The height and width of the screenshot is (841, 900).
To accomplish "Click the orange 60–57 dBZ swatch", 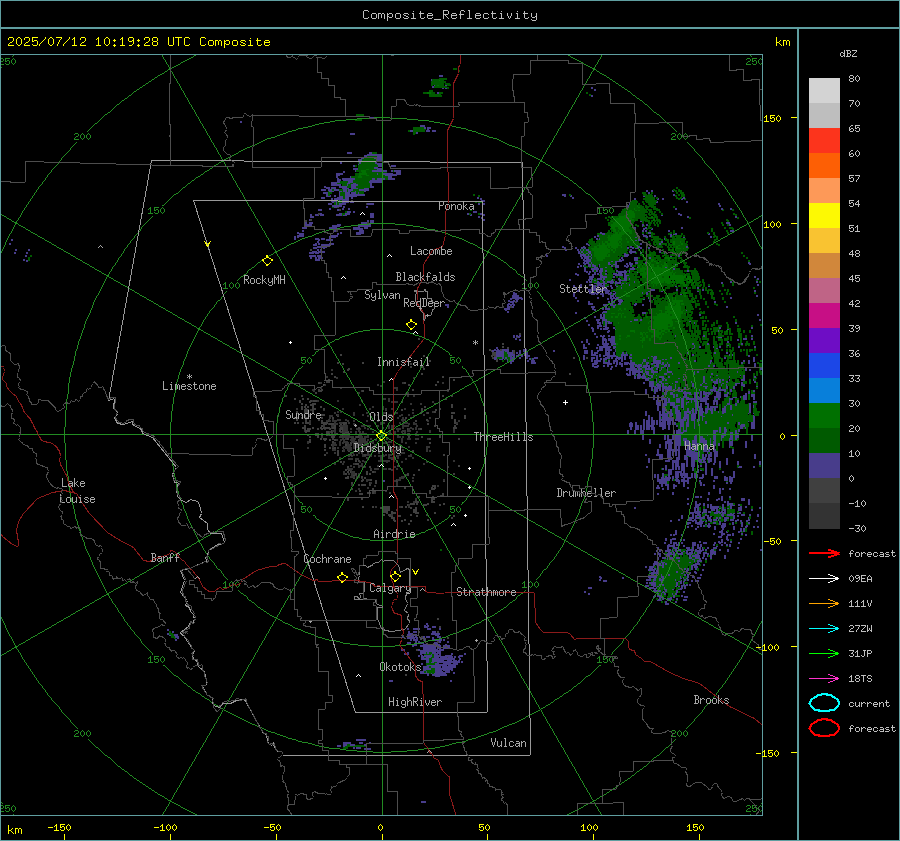I will coord(824,165).
